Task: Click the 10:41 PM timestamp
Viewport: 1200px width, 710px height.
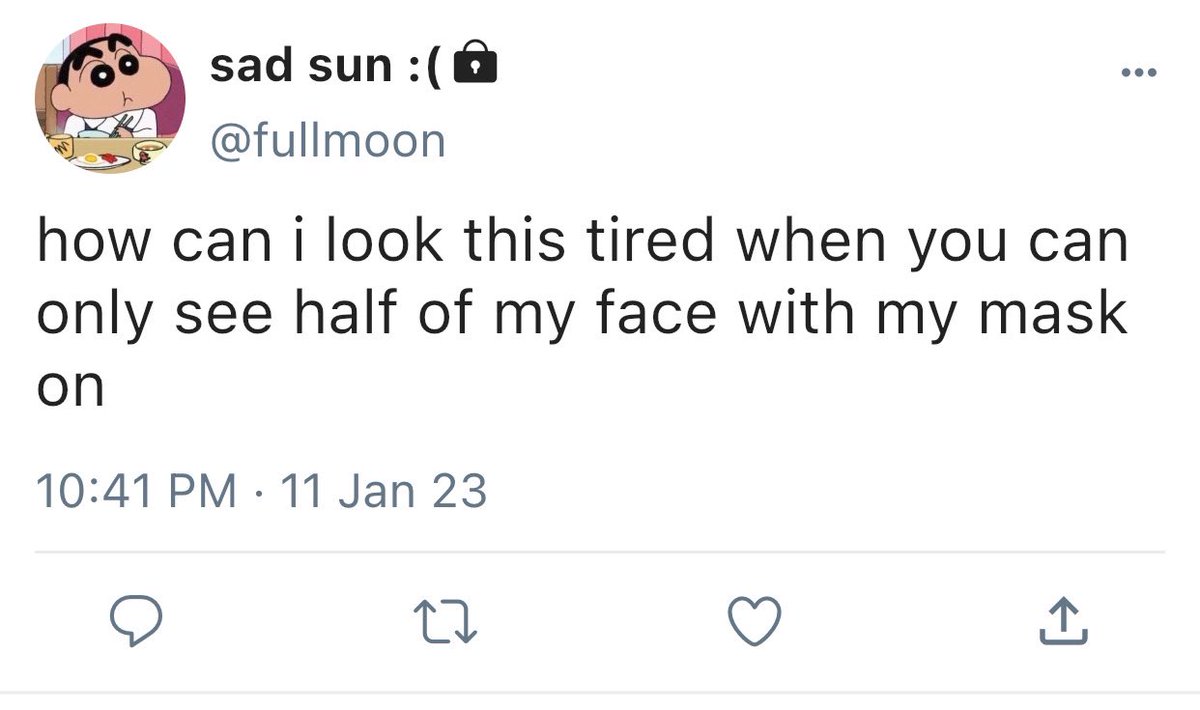Action: 136,491
